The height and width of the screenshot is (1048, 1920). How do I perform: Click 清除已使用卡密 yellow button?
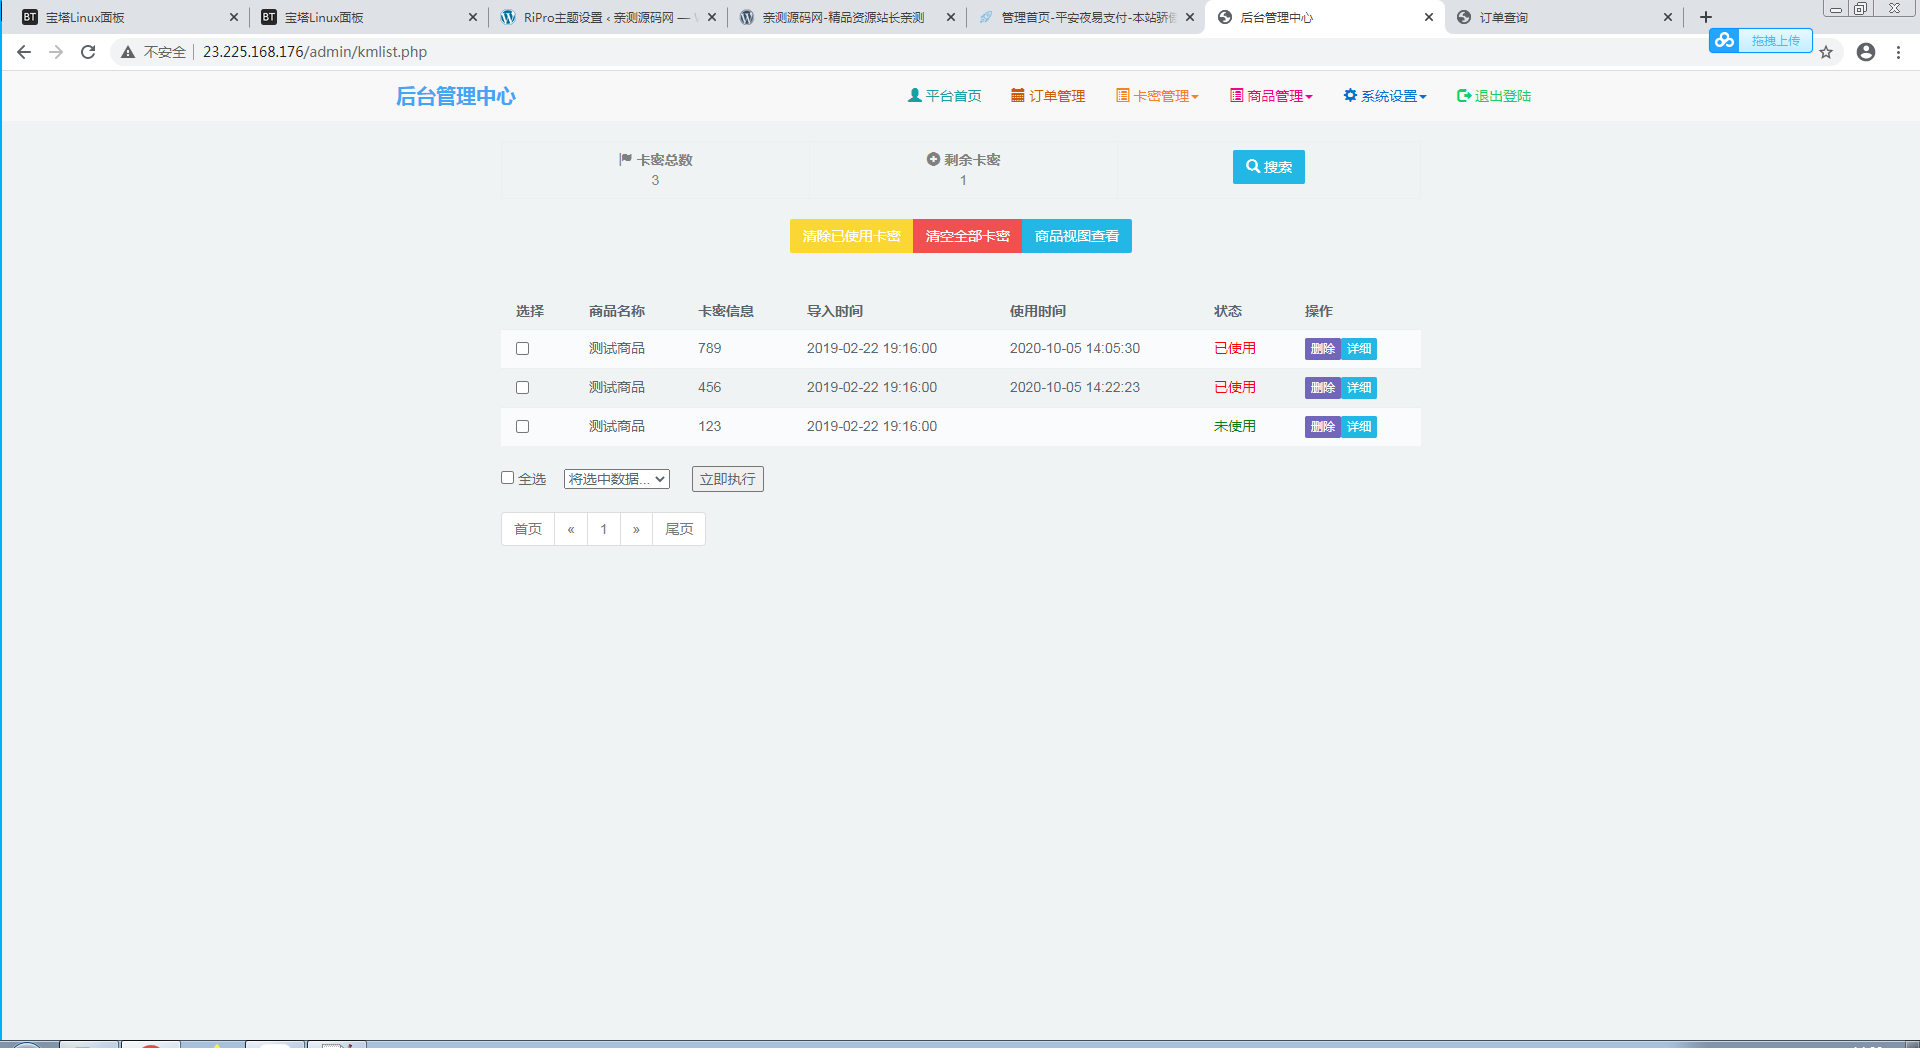[851, 236]
